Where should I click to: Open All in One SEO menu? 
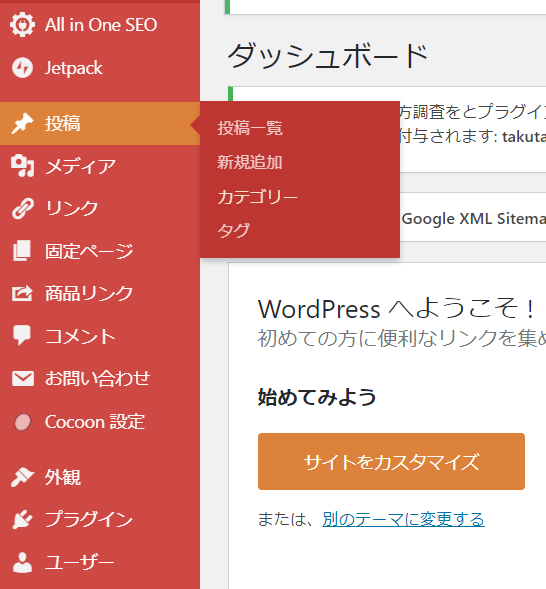pyautogui.click(x=100, y=25)
